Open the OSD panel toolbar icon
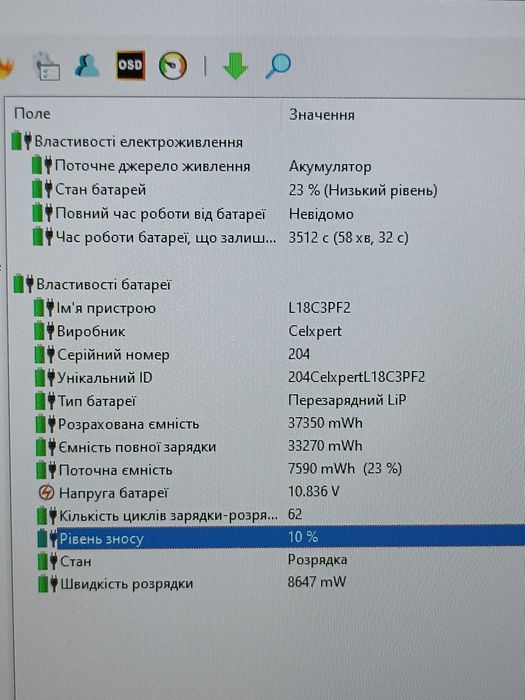Screen dimensions: 525x700 coord(130,65)
